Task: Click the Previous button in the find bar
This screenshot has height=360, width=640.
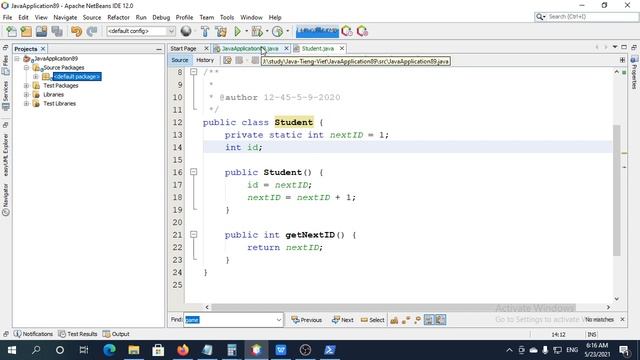Action: pos(307,320)
